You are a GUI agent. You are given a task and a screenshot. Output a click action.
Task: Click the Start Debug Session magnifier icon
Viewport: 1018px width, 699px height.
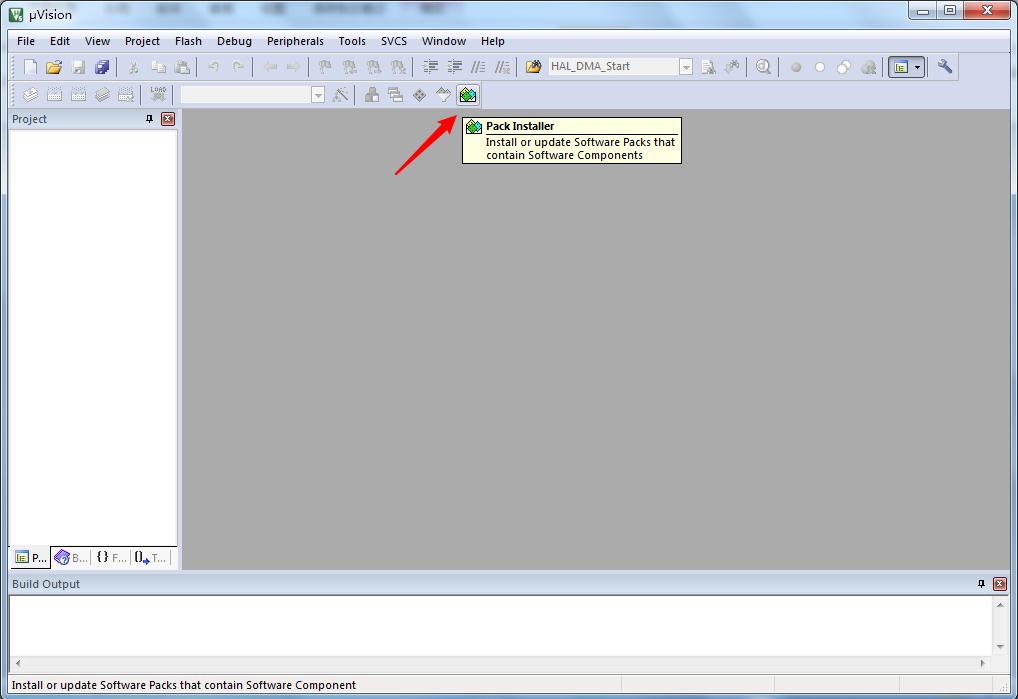coord(763,67)
